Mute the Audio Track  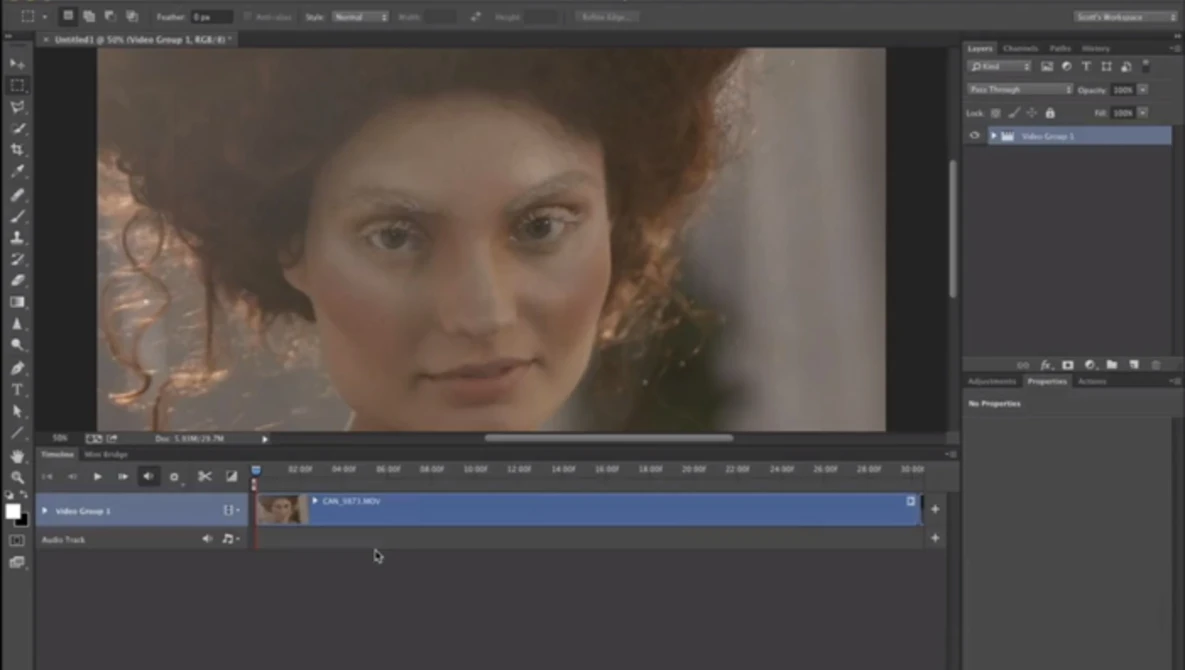coord(207,539)
